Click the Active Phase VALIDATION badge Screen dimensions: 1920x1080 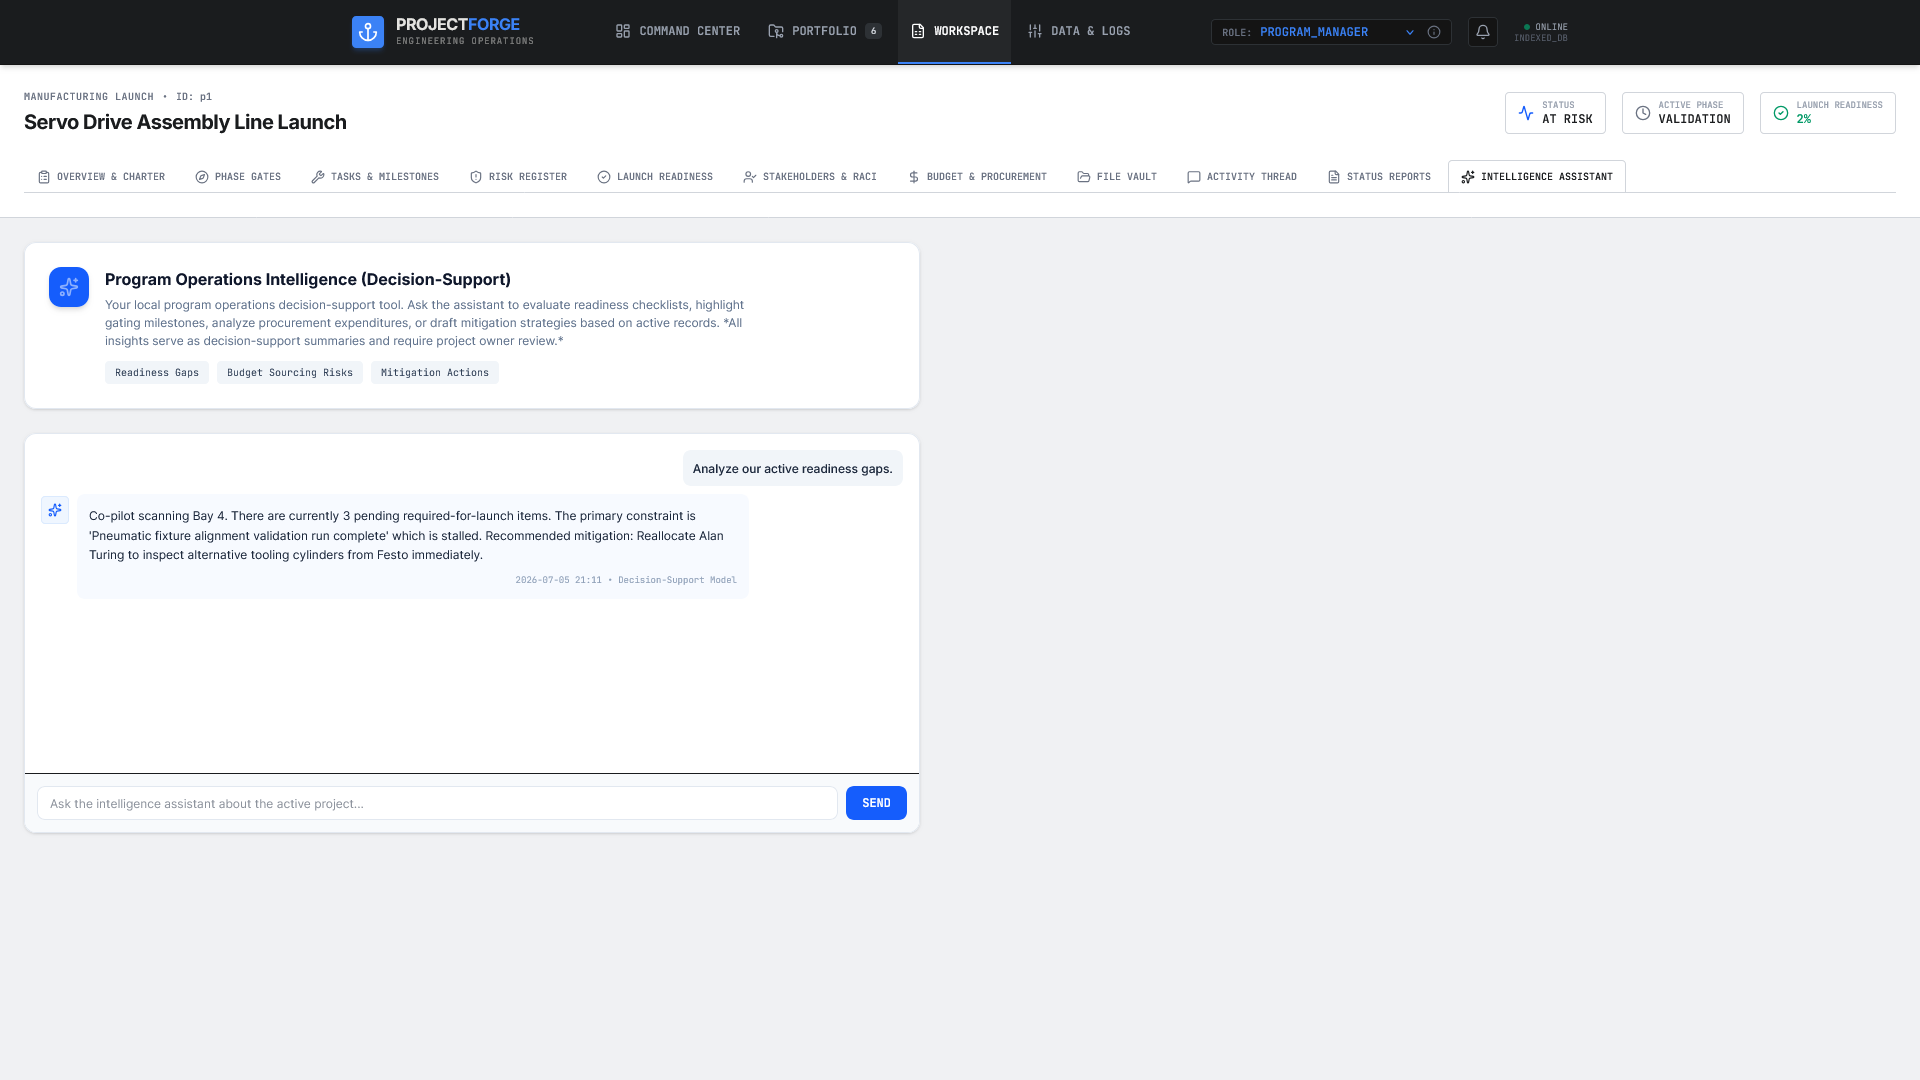pyautogui.click(x=1683, y=113)
